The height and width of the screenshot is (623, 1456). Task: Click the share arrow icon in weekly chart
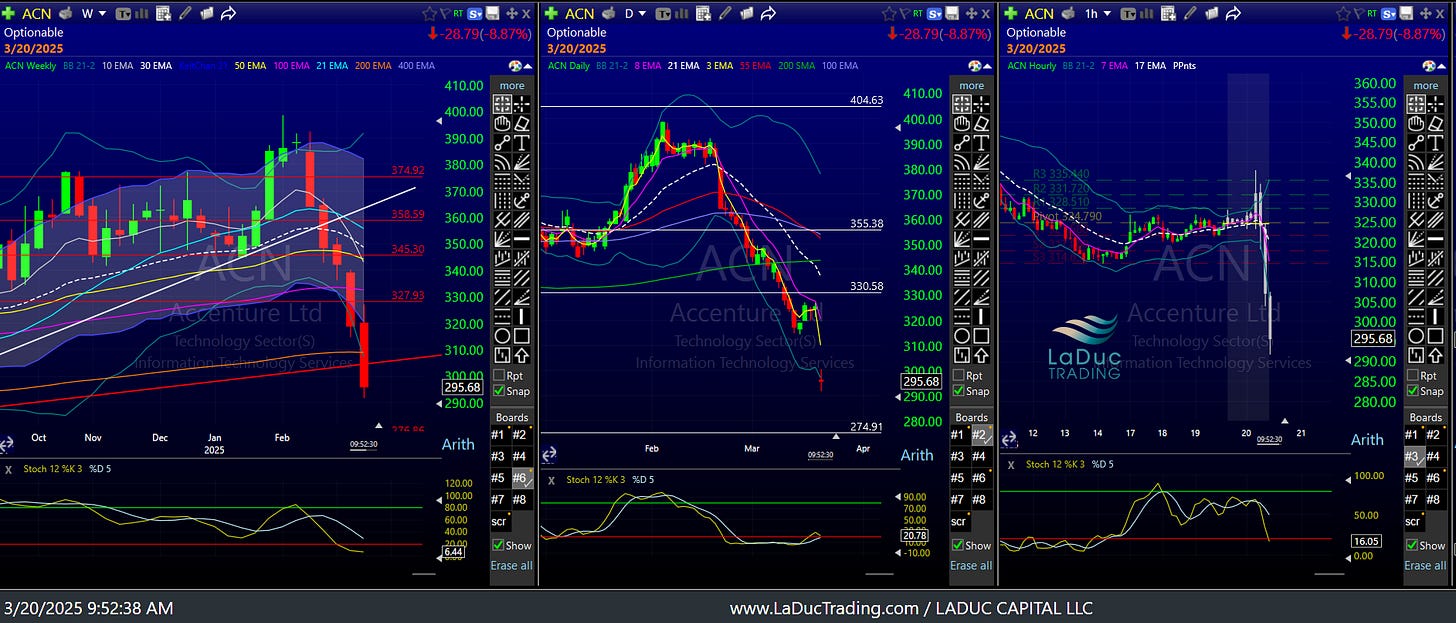(229, 13)
